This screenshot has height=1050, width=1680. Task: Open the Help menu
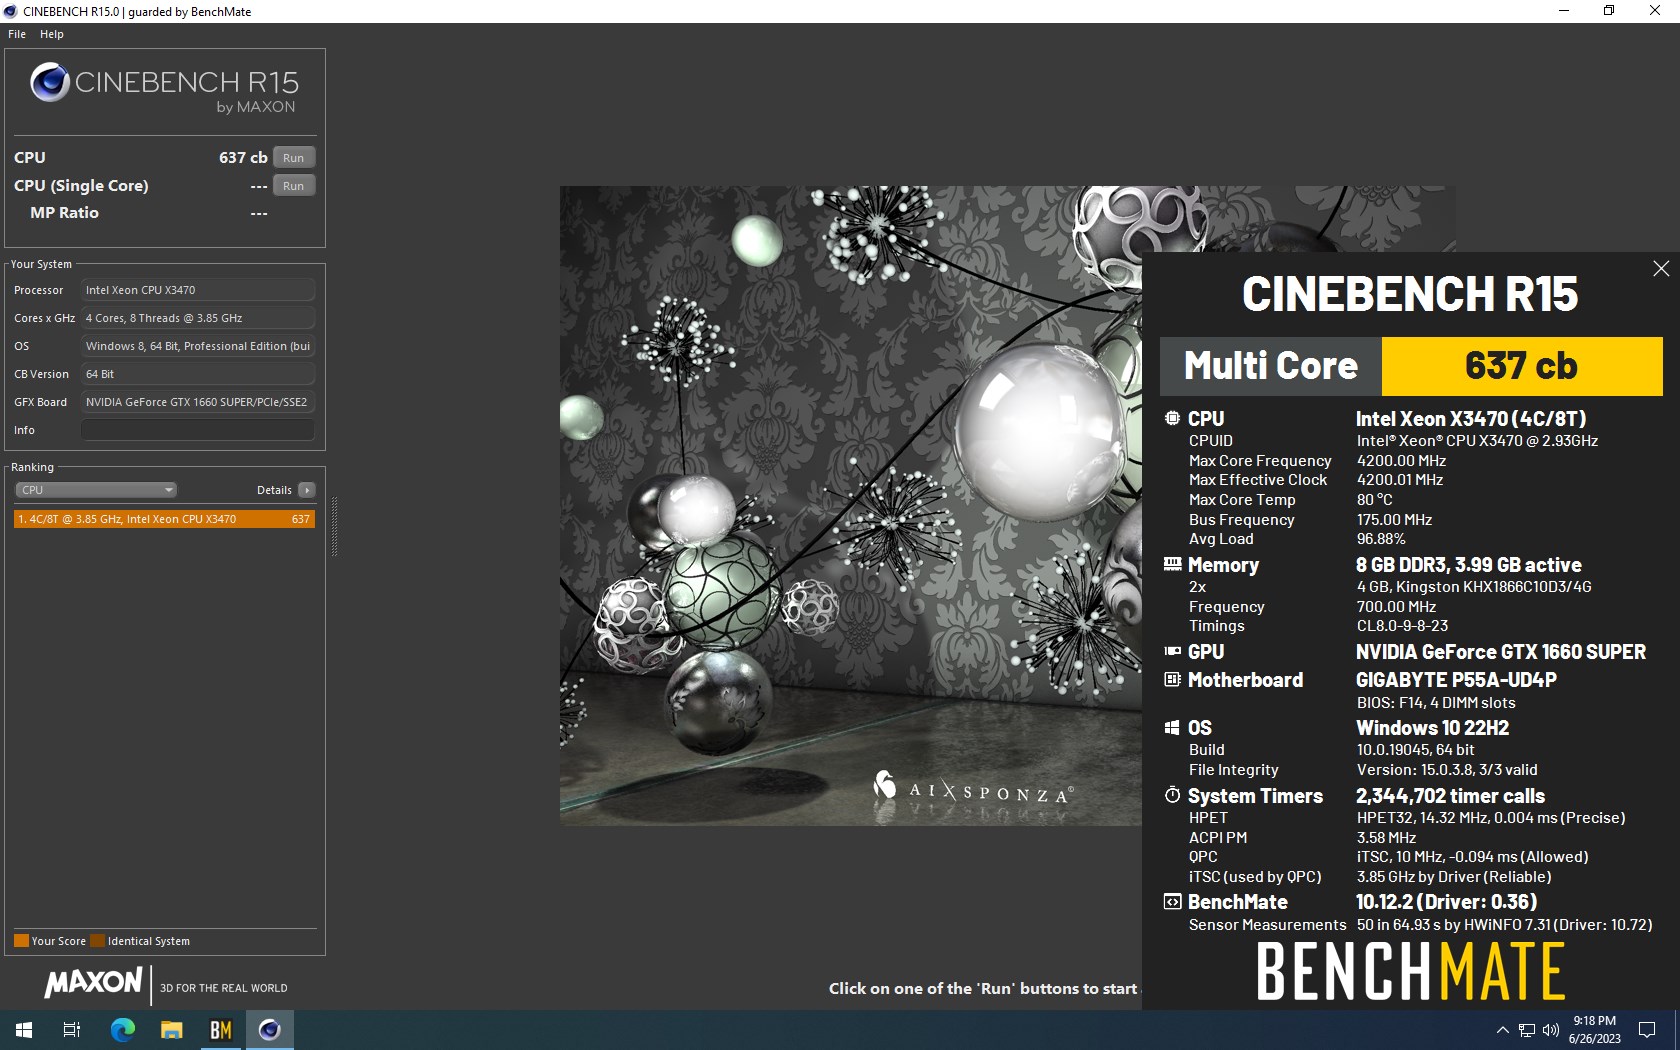pos(52,34)
